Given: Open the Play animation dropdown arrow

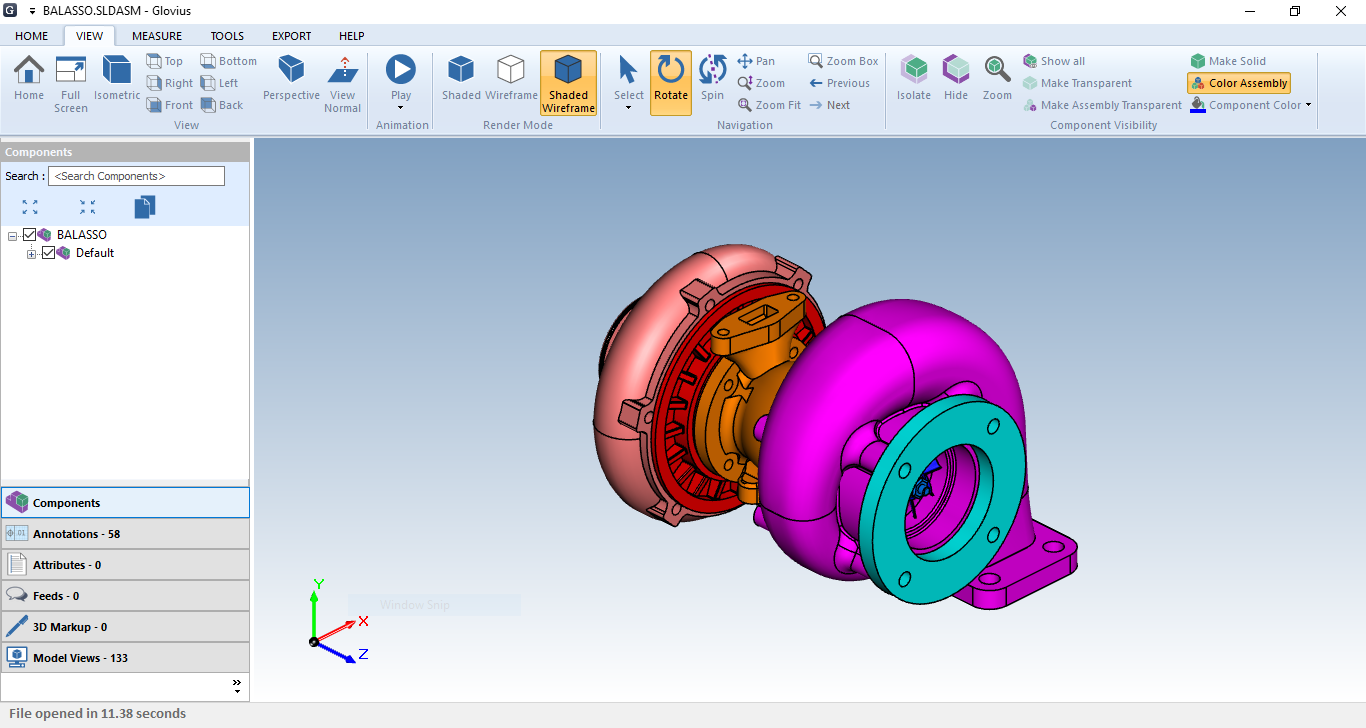Looking at the screenshot, I should [400, 108].
